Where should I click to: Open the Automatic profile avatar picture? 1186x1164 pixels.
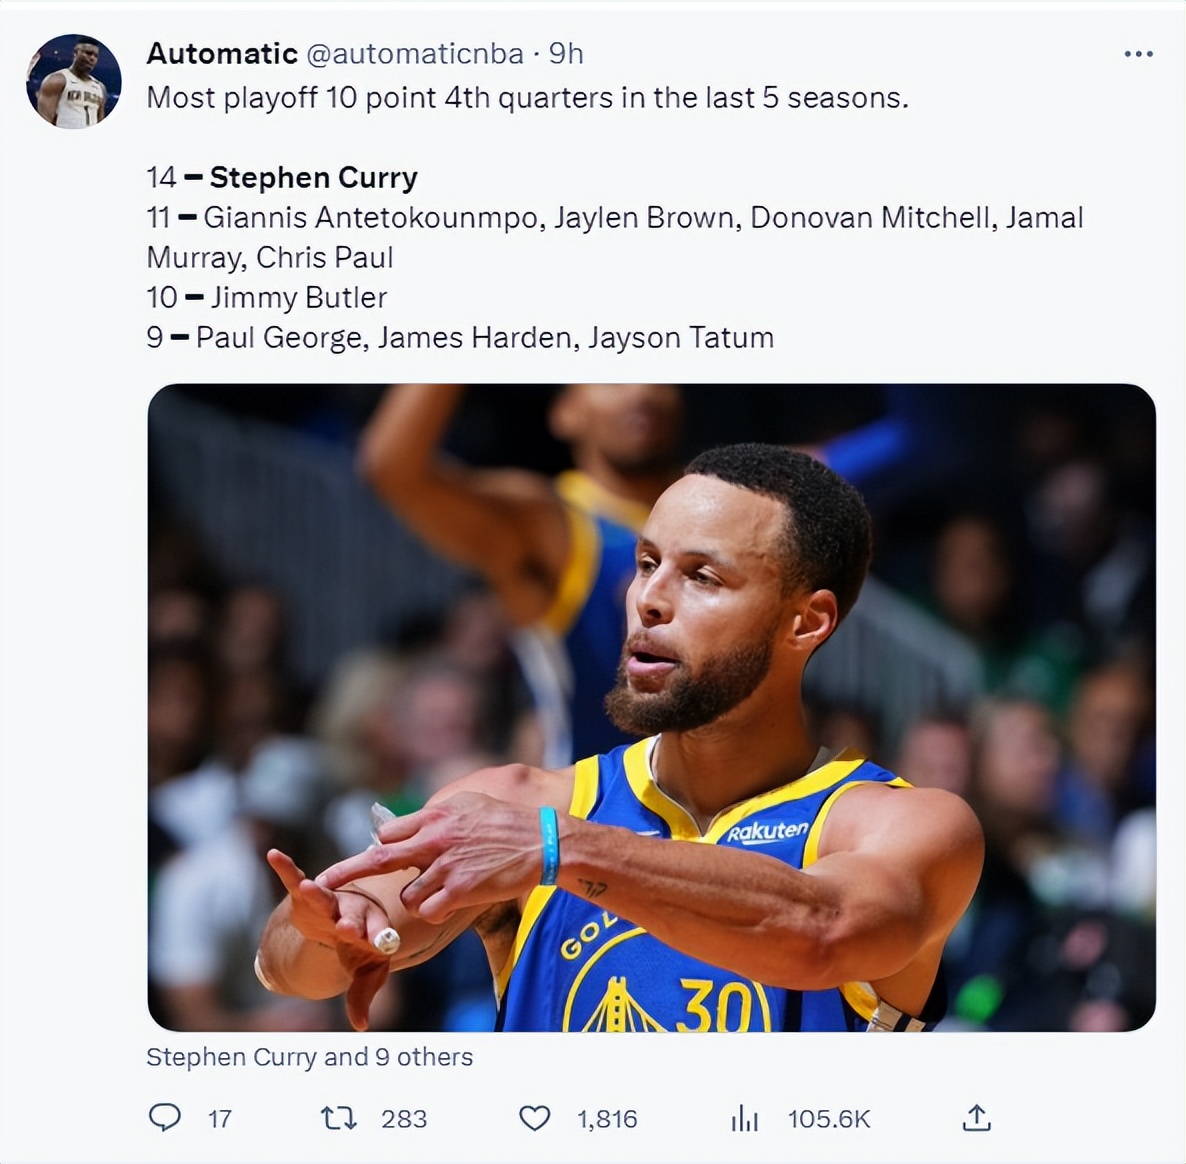[74, 82]
